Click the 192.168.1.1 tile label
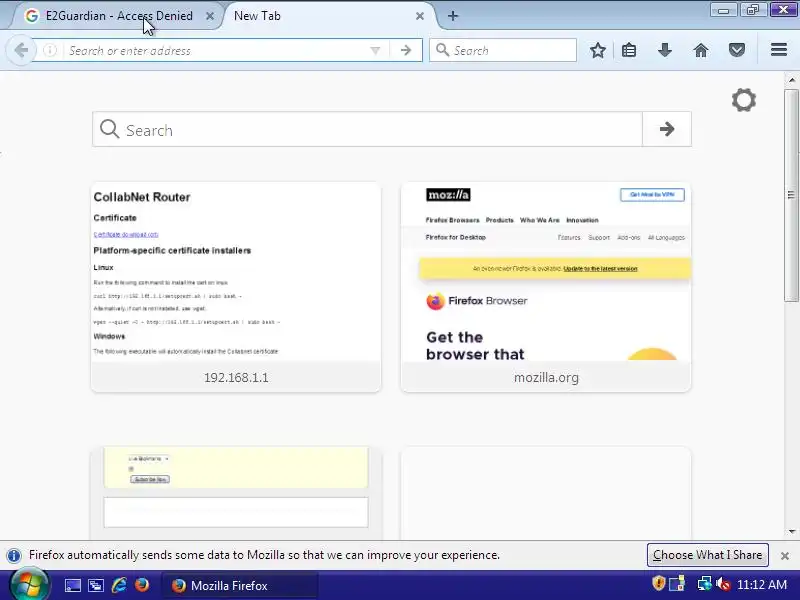This screenshot has width=800, height=600. (x=236, y=378)
